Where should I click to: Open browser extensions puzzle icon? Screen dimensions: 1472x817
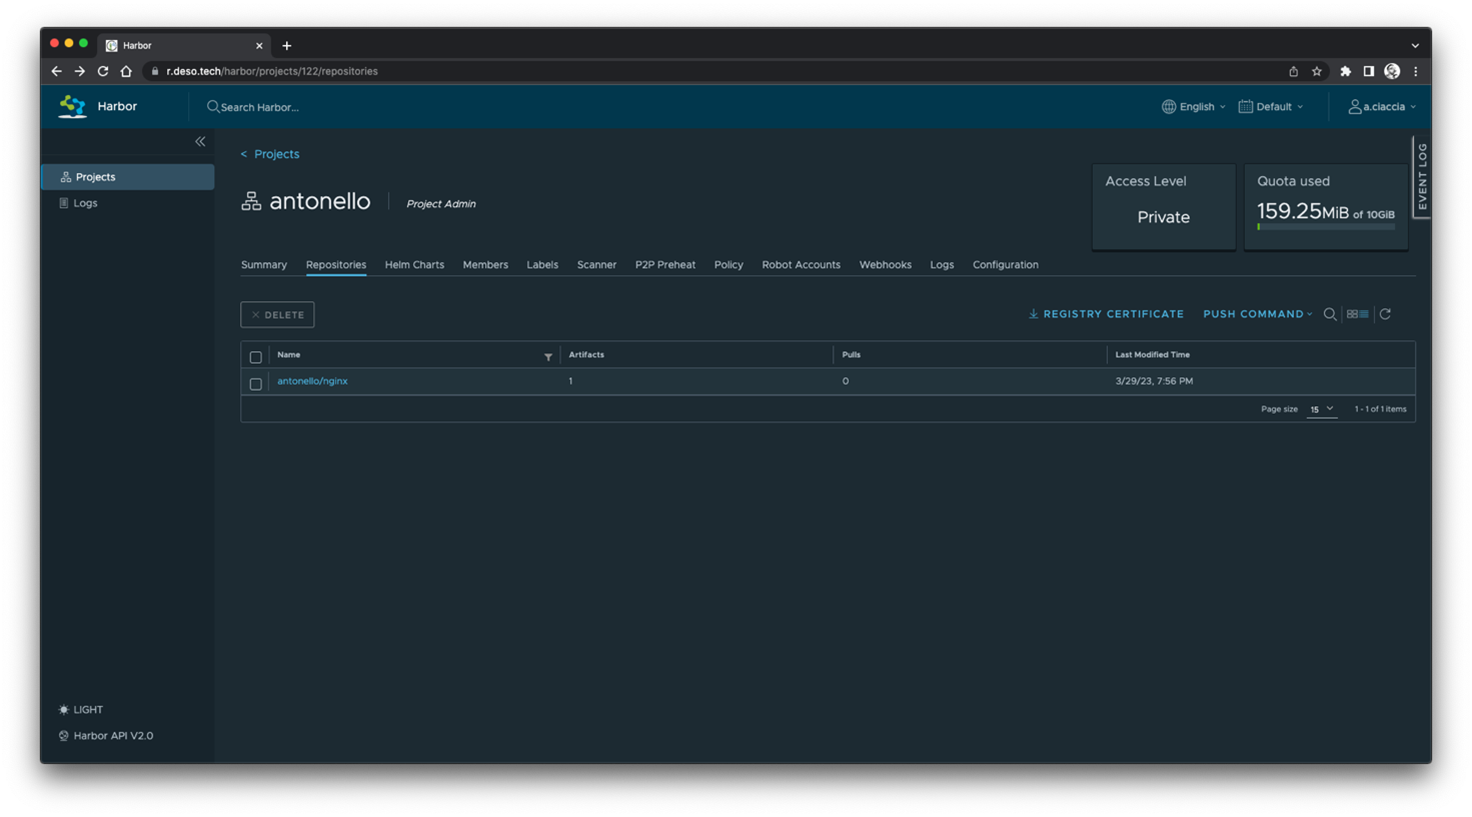[x=1345, y=72]
